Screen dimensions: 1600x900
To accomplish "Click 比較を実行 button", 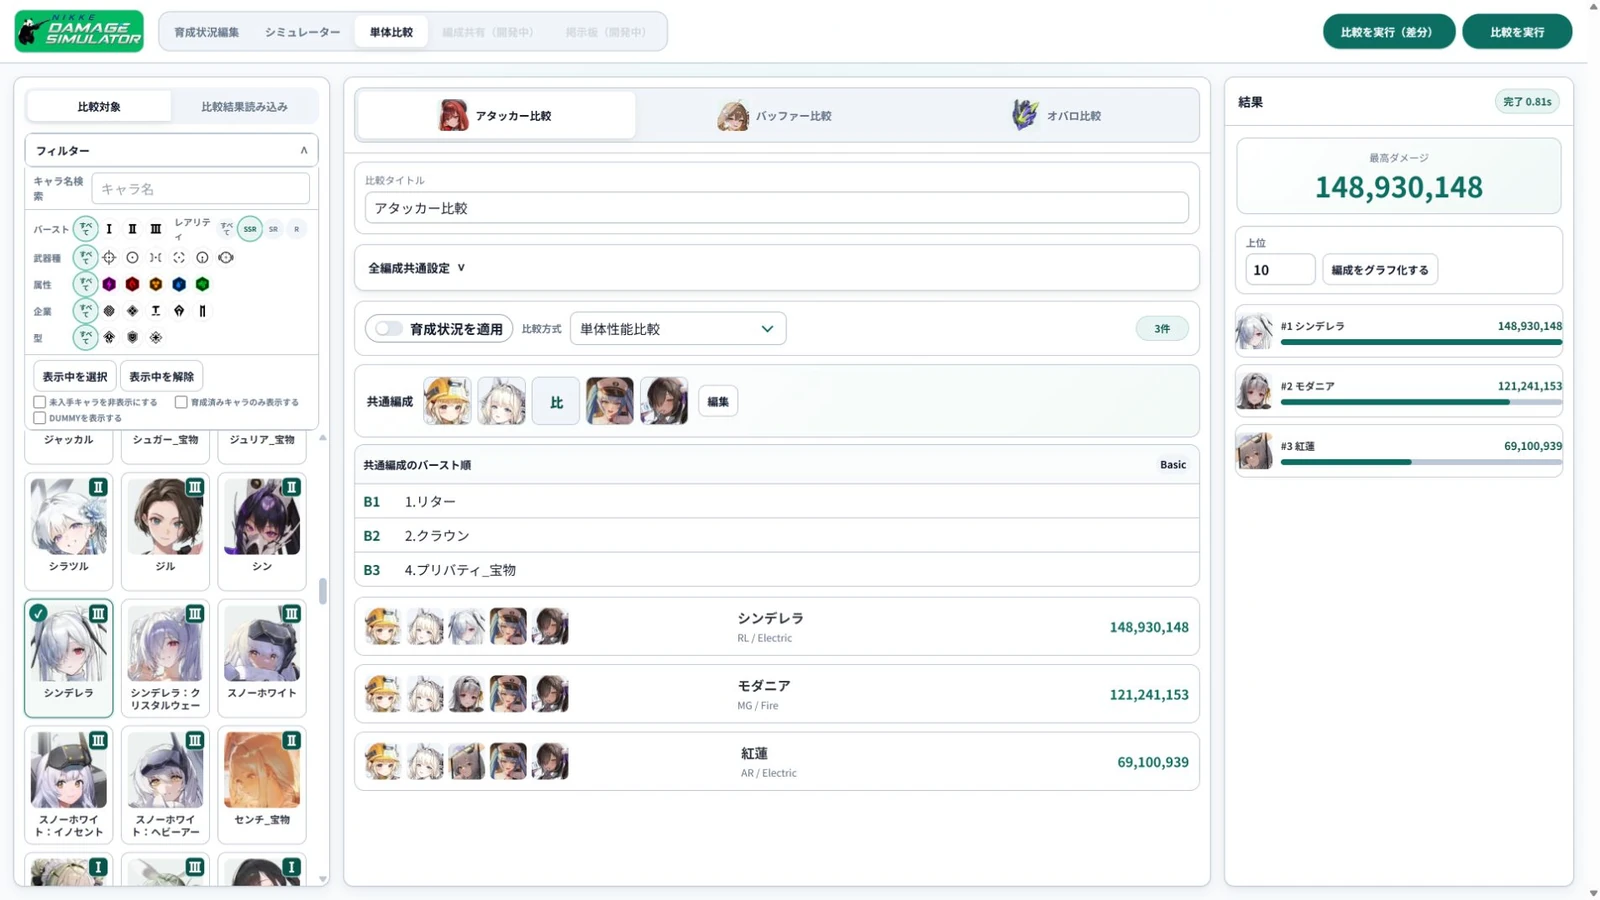I will coord(1517,32).
